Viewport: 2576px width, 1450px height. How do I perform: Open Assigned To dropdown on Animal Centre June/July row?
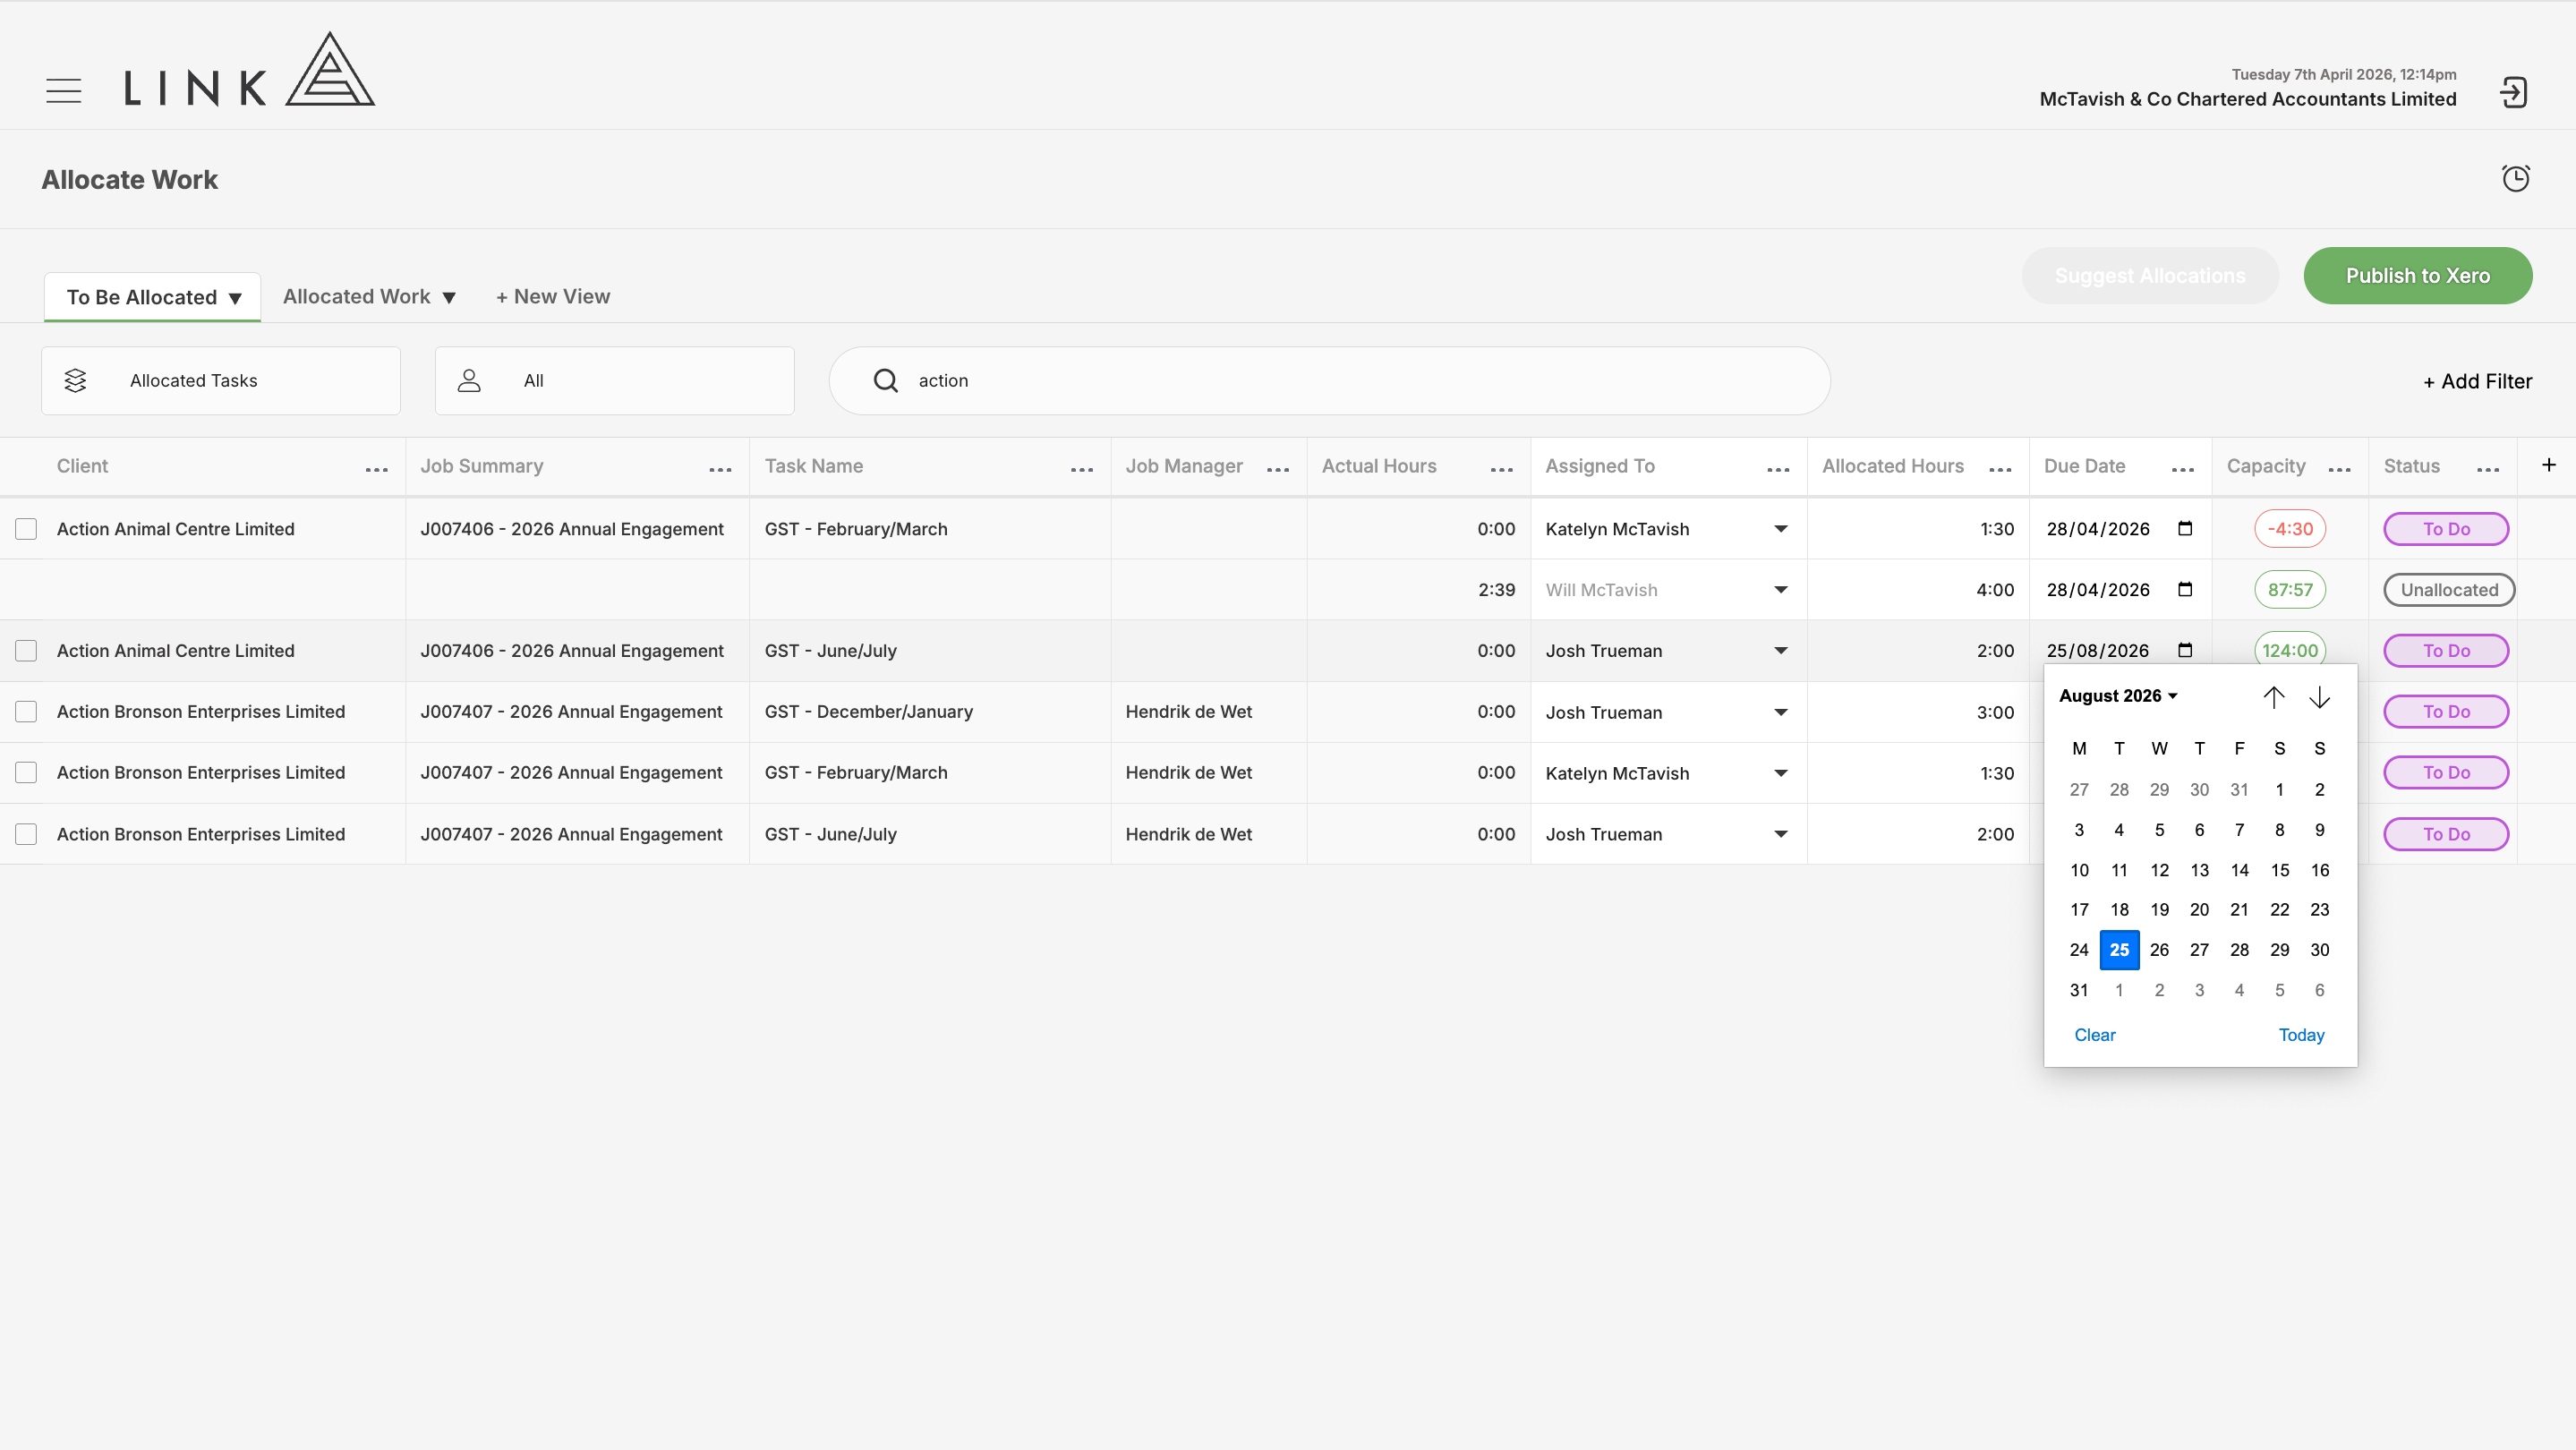[1781, 651]
